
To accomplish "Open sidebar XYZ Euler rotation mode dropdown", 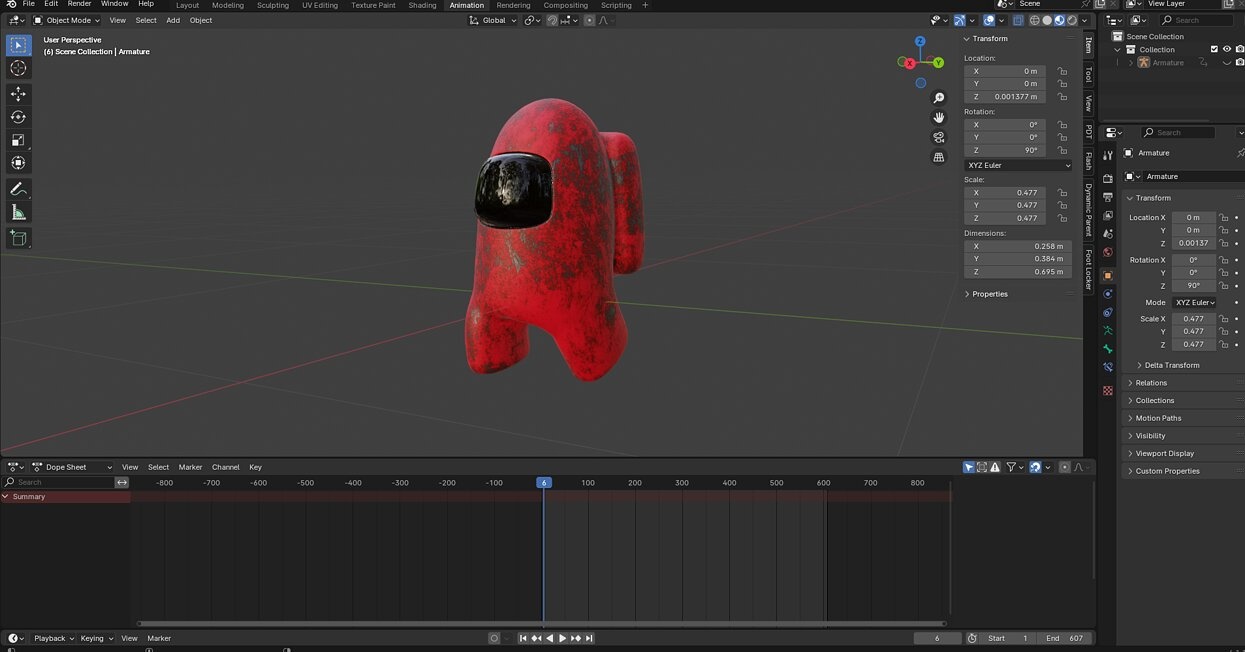I will pos(1018,165).
